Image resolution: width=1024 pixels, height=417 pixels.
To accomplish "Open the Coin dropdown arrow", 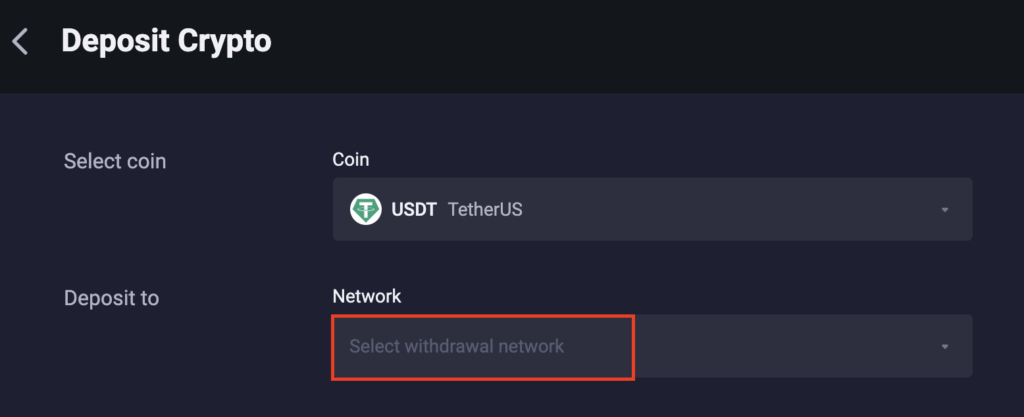I will [944, 210].
